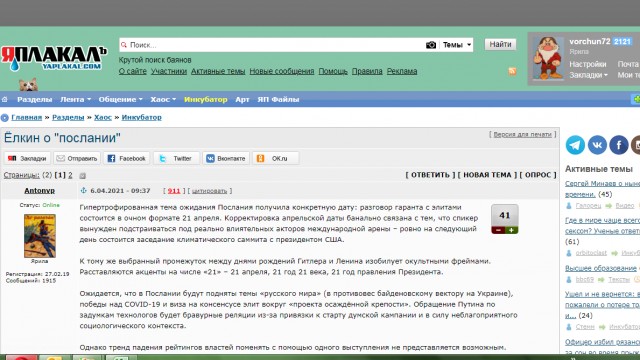This screenshot has width=640, height=360.
Task: Click the Отправить share button
Action: pyautogui.click(x=77, y=158)
